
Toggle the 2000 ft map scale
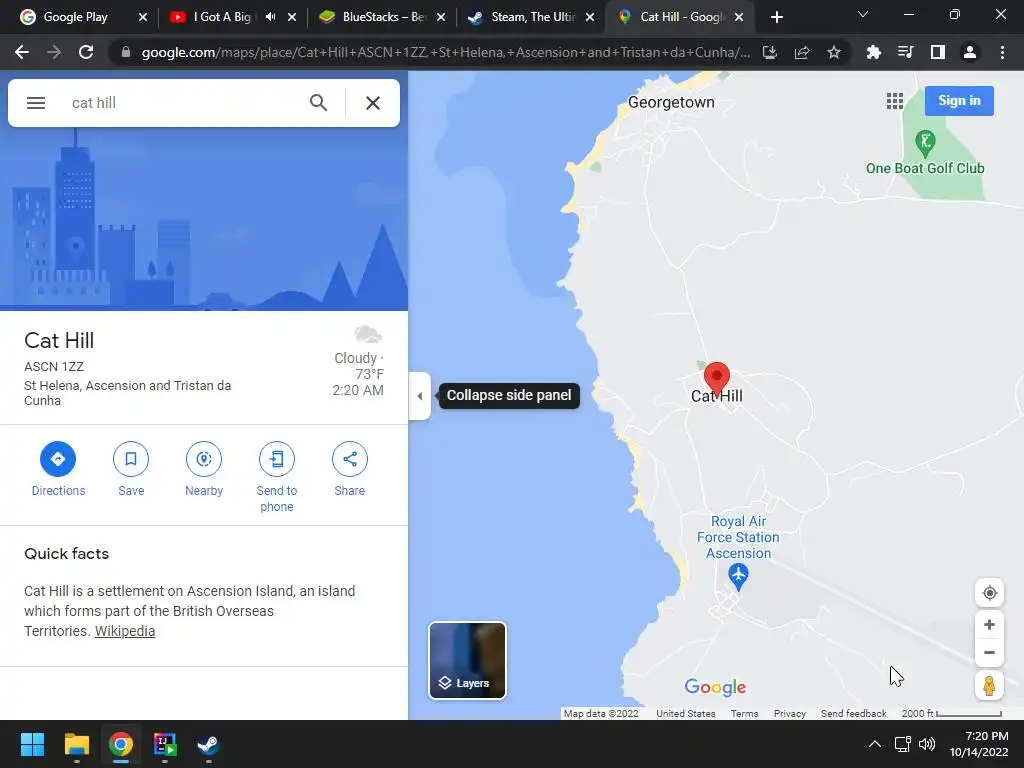[952, 713]
